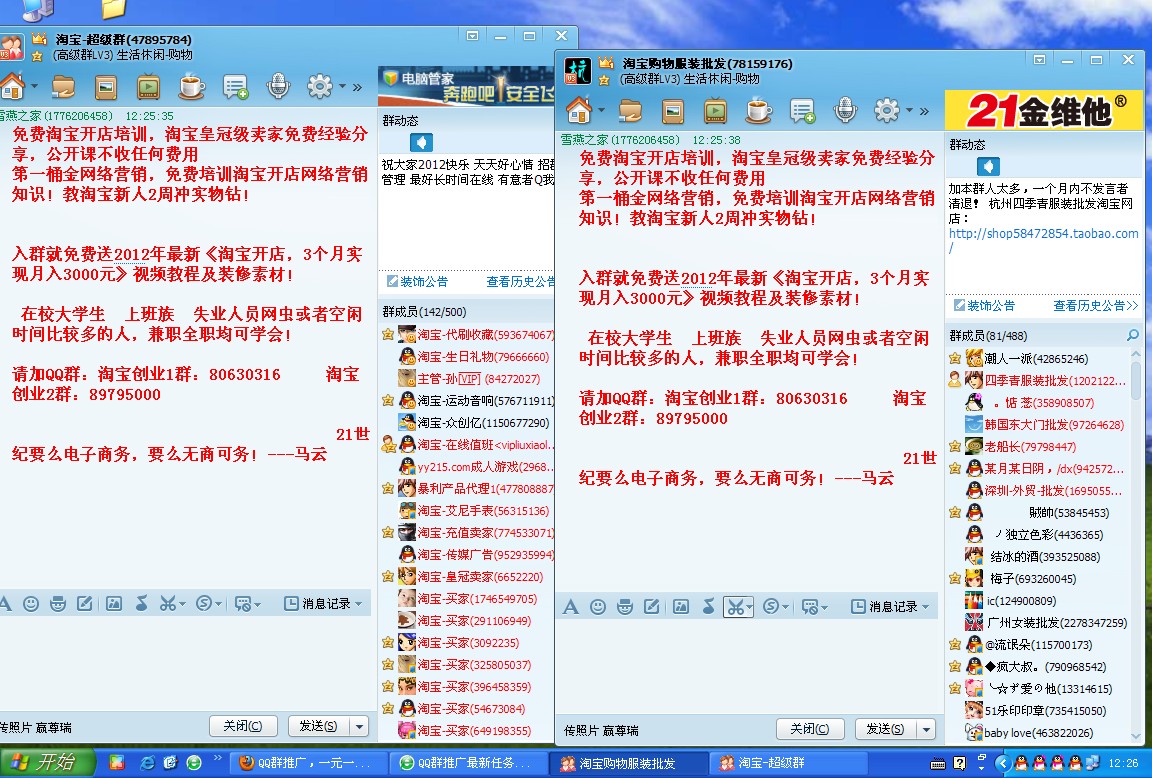Launch the group video icon in 淘宝-超级群
The width and height of the screenshot is (1152, 778).
(148, 87)
